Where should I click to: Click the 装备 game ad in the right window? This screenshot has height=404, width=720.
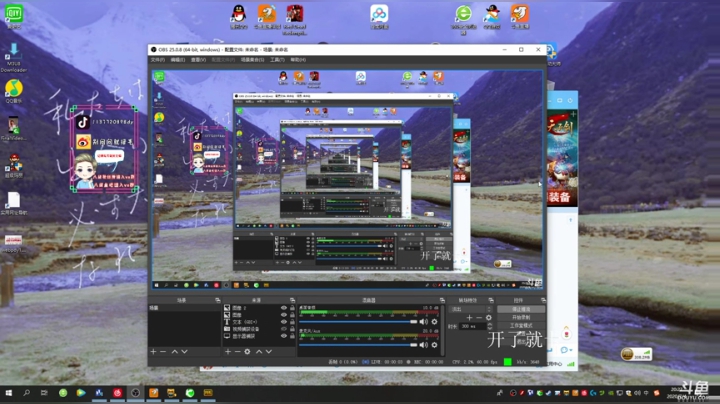click(x=562, y=157)
